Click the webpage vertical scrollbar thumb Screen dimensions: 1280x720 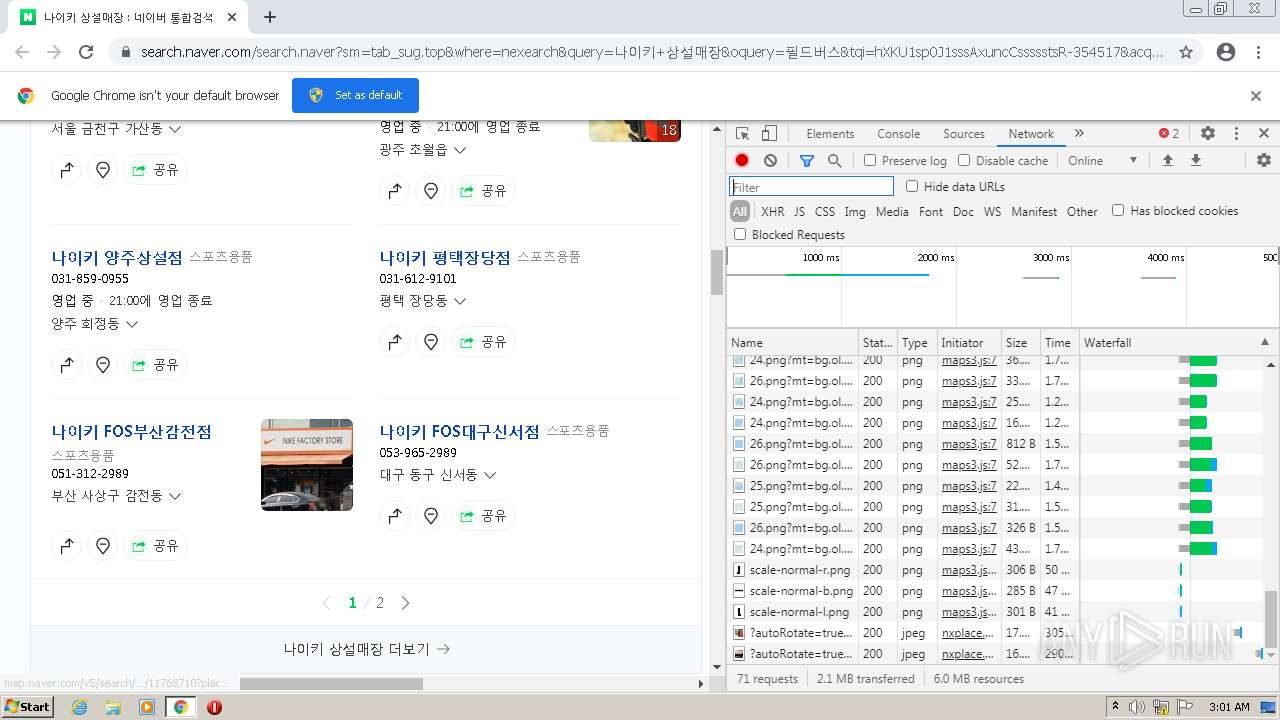coord(716,272)
